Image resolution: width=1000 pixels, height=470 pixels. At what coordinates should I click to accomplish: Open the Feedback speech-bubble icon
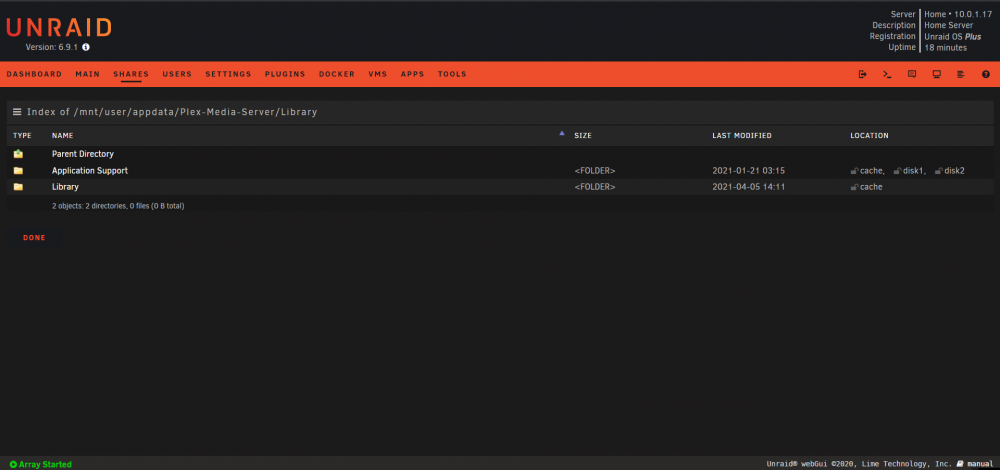coord(912,74)
